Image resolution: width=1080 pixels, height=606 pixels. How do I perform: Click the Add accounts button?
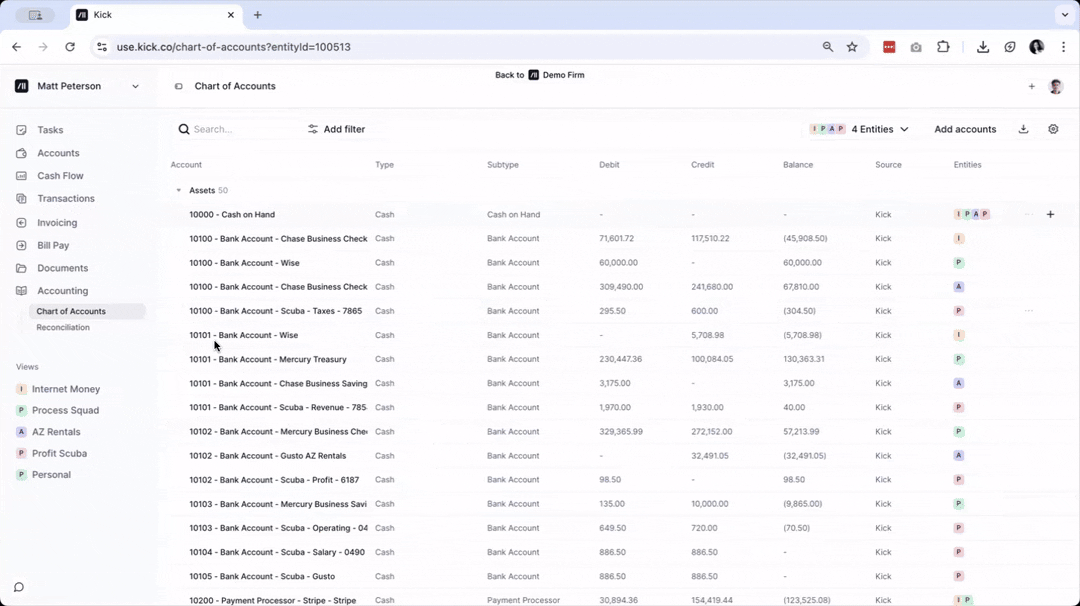(x=964, y=129)
